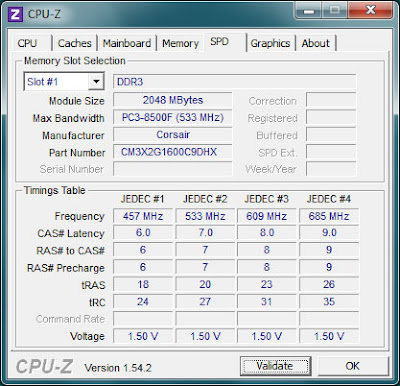
Task: Click tRC value 35
Action: tap(329, 302)
